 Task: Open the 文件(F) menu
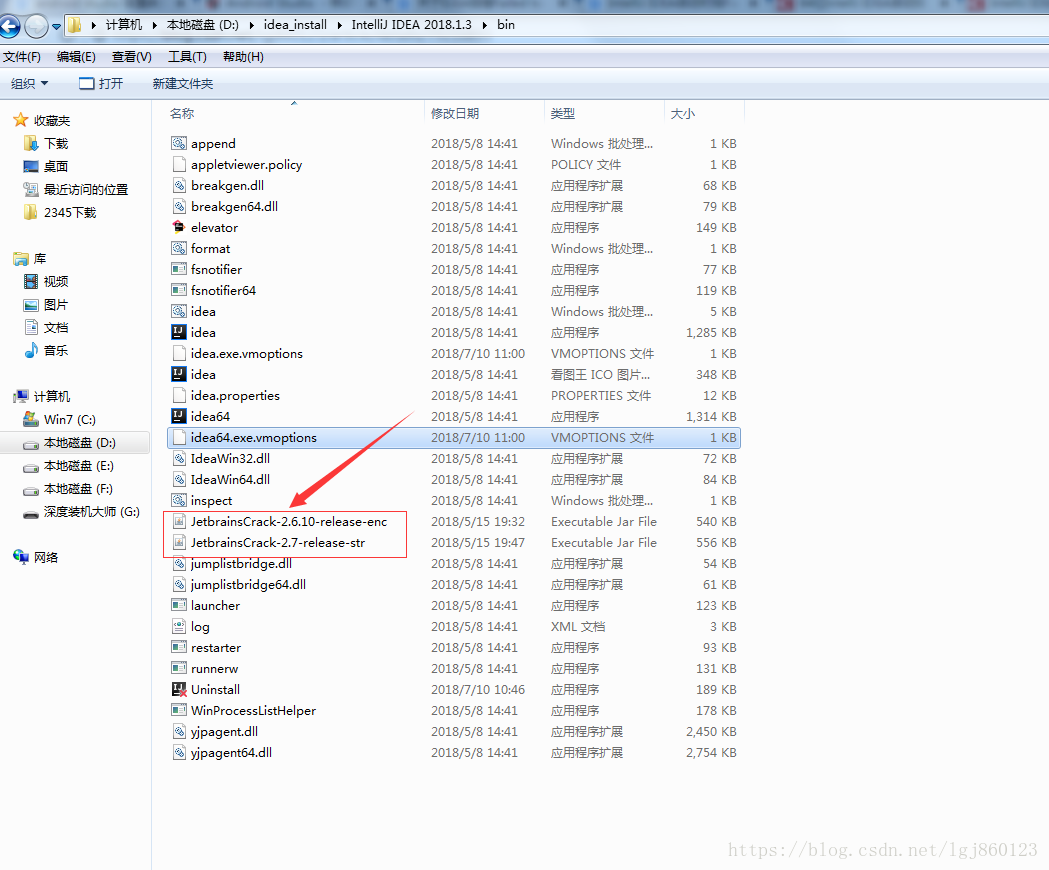pos(21,57)
